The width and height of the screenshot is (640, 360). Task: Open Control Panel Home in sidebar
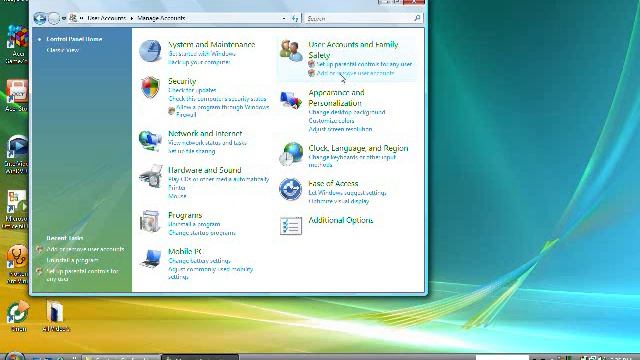74,39
